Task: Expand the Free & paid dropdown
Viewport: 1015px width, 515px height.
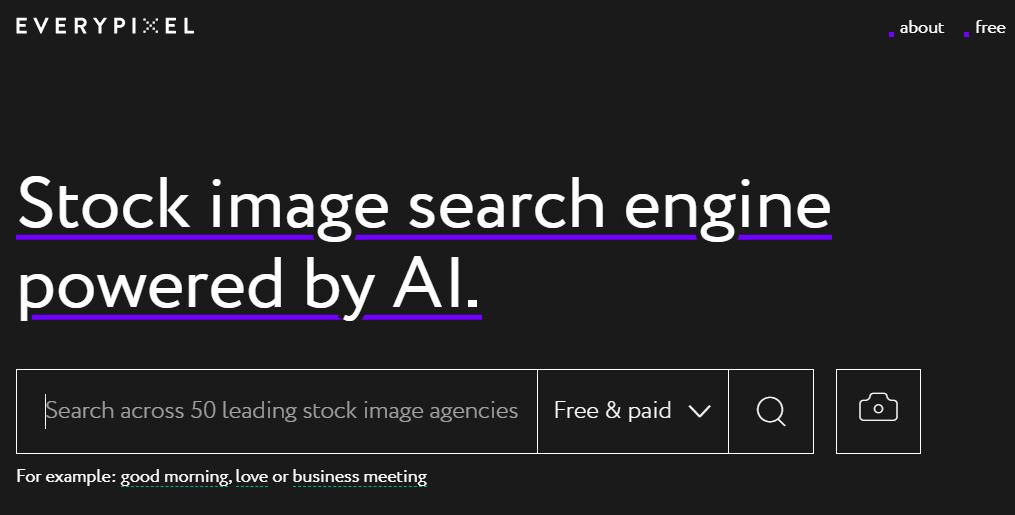Action: click(x=633, y=411)
